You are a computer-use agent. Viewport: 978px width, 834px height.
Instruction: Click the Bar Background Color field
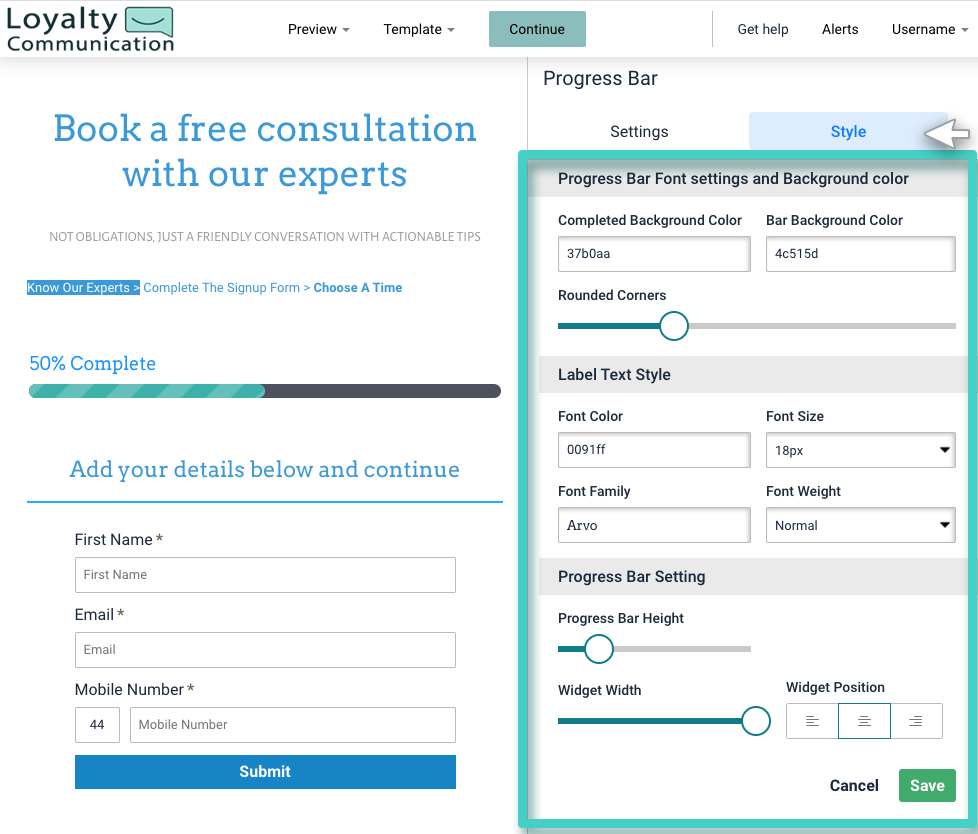861,254
